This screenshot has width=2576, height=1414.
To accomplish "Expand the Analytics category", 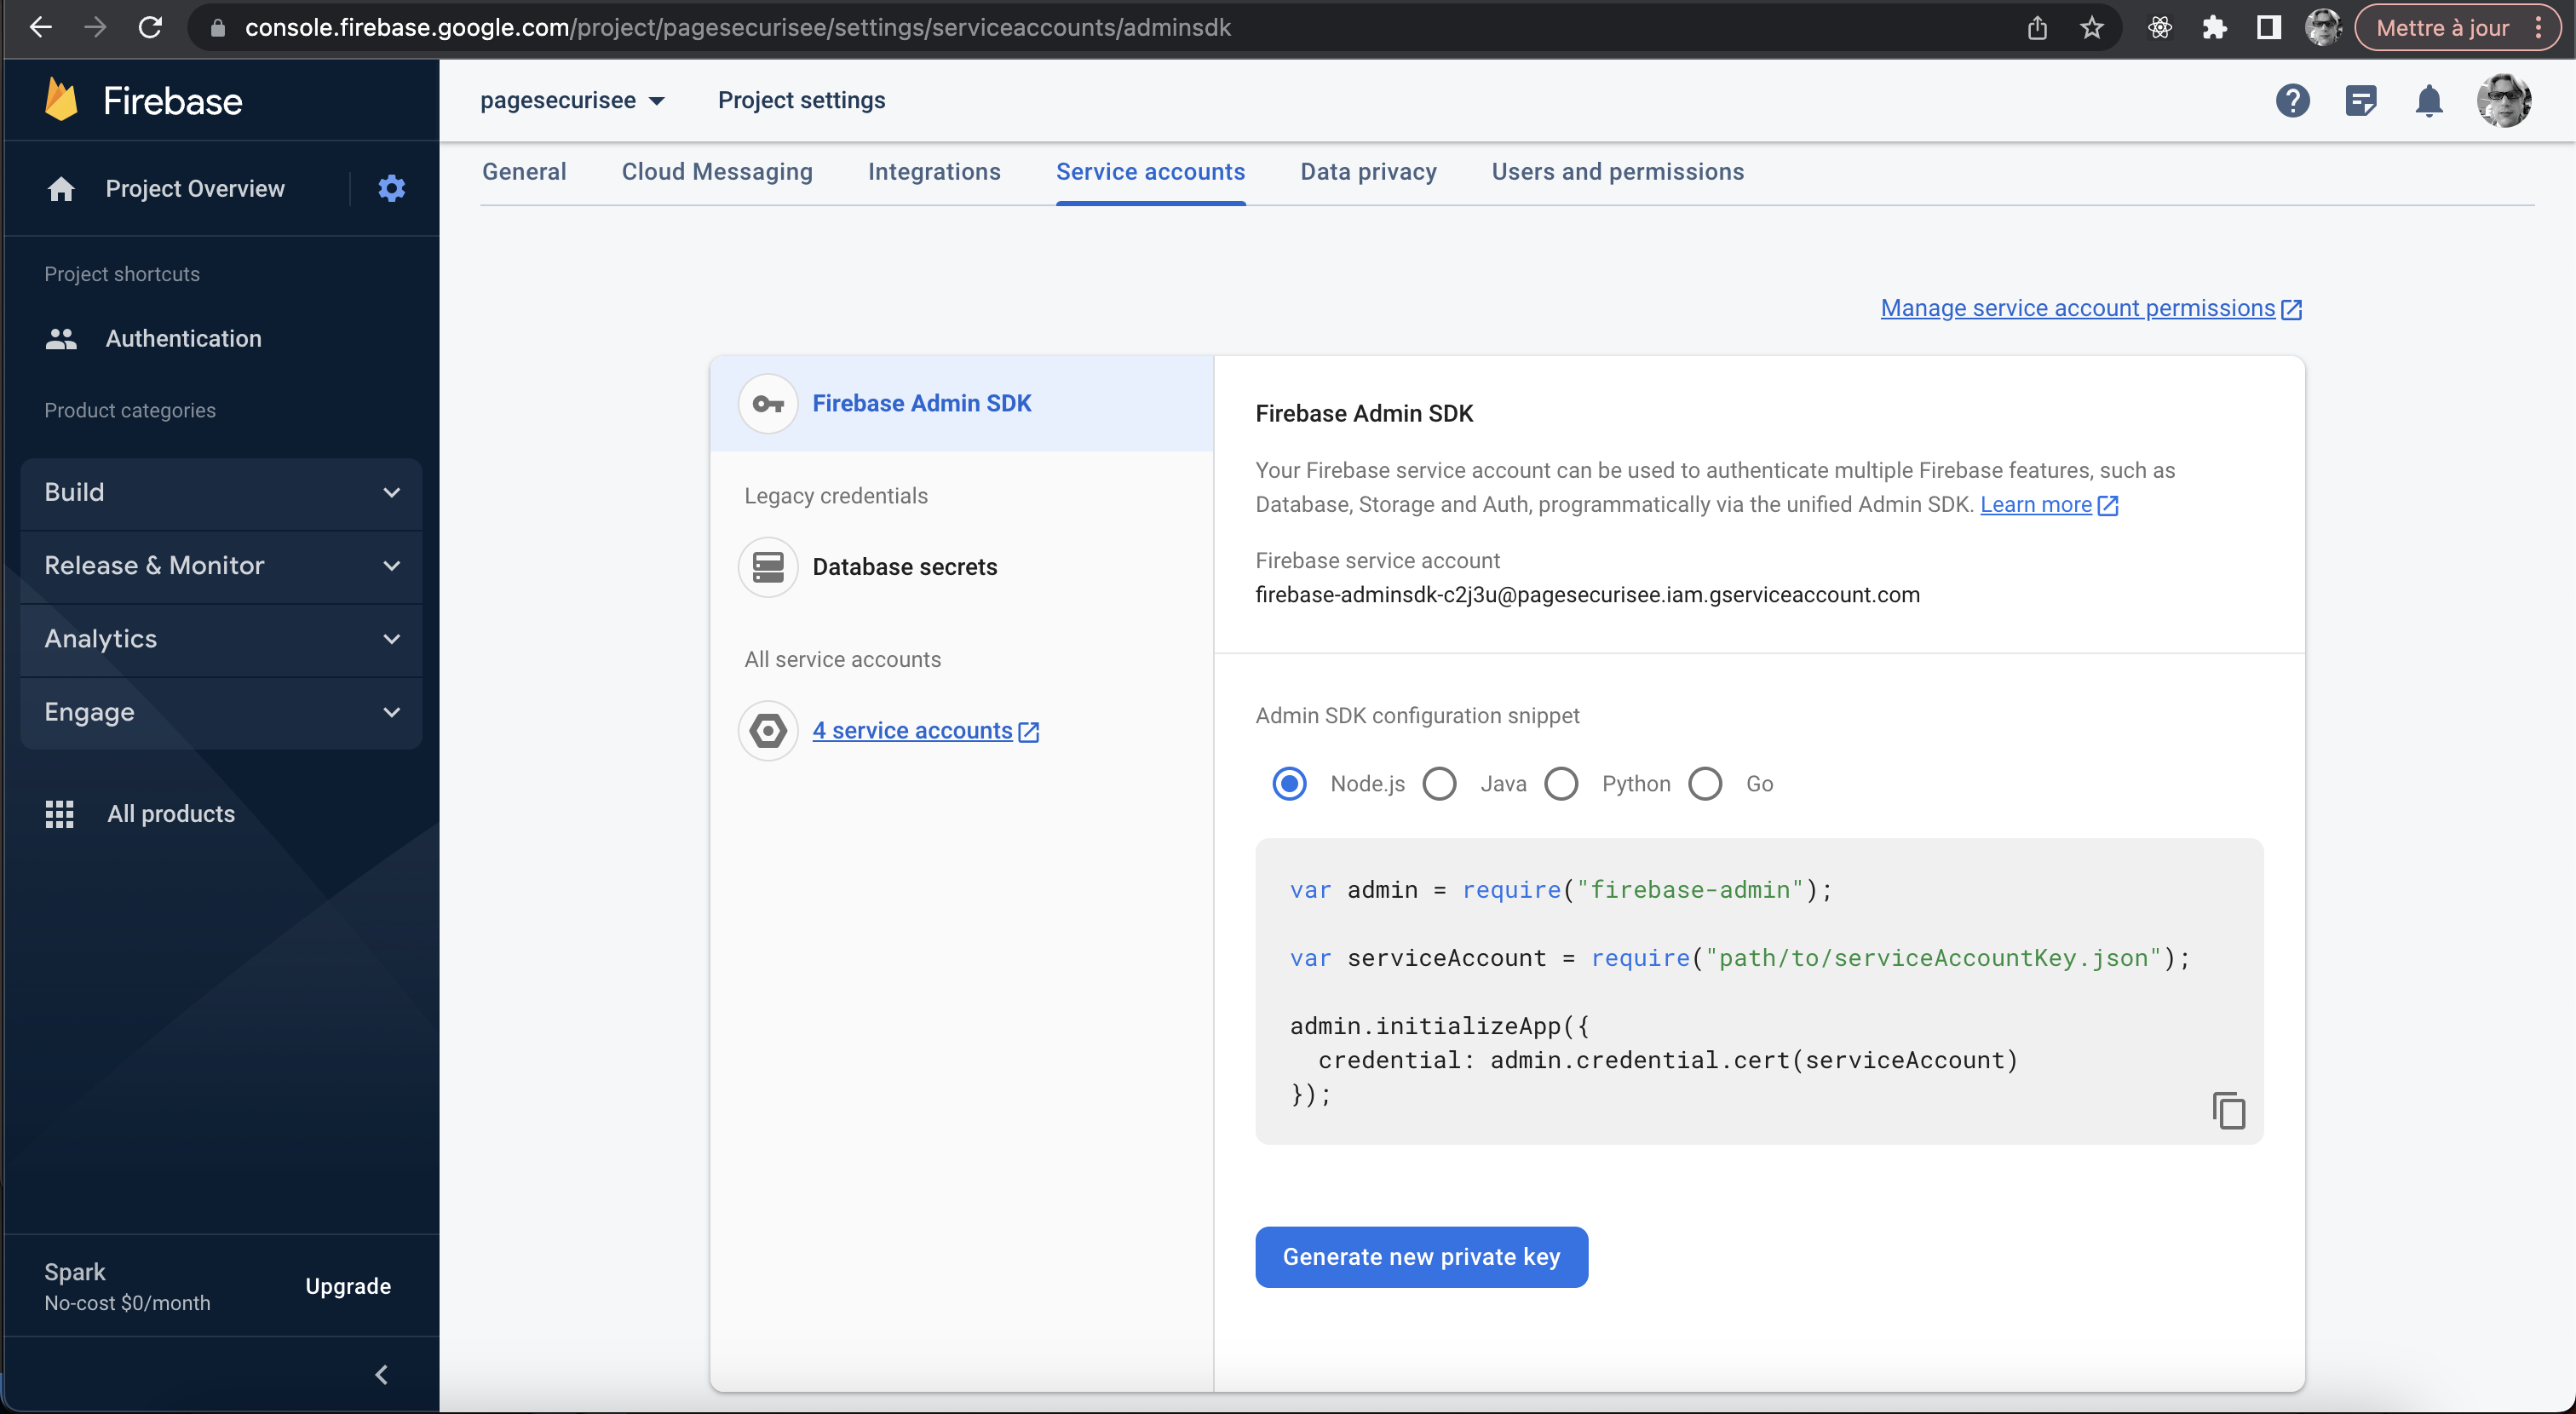I will (221, 639).
